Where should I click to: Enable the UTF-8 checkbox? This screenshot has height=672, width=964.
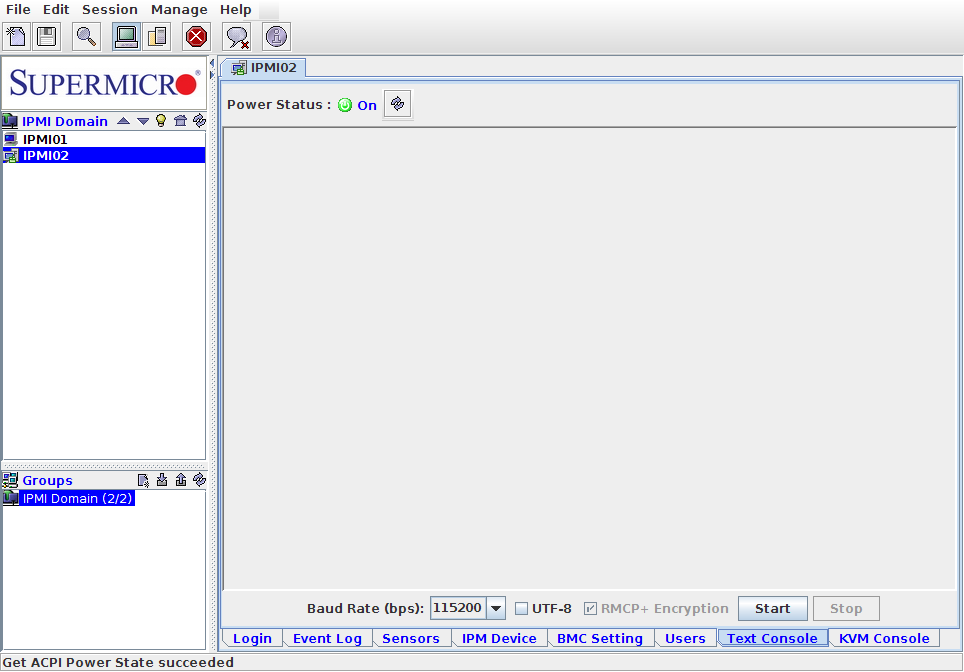click(521, 609)
